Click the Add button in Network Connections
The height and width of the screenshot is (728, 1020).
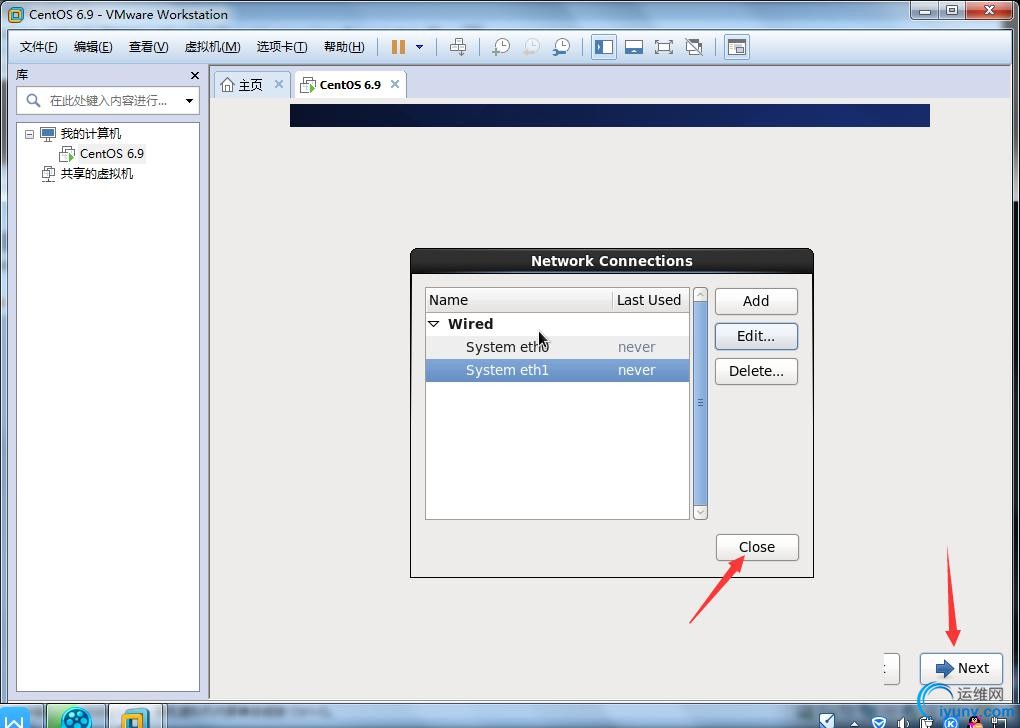pyautogui.click(x=756, y=301)
